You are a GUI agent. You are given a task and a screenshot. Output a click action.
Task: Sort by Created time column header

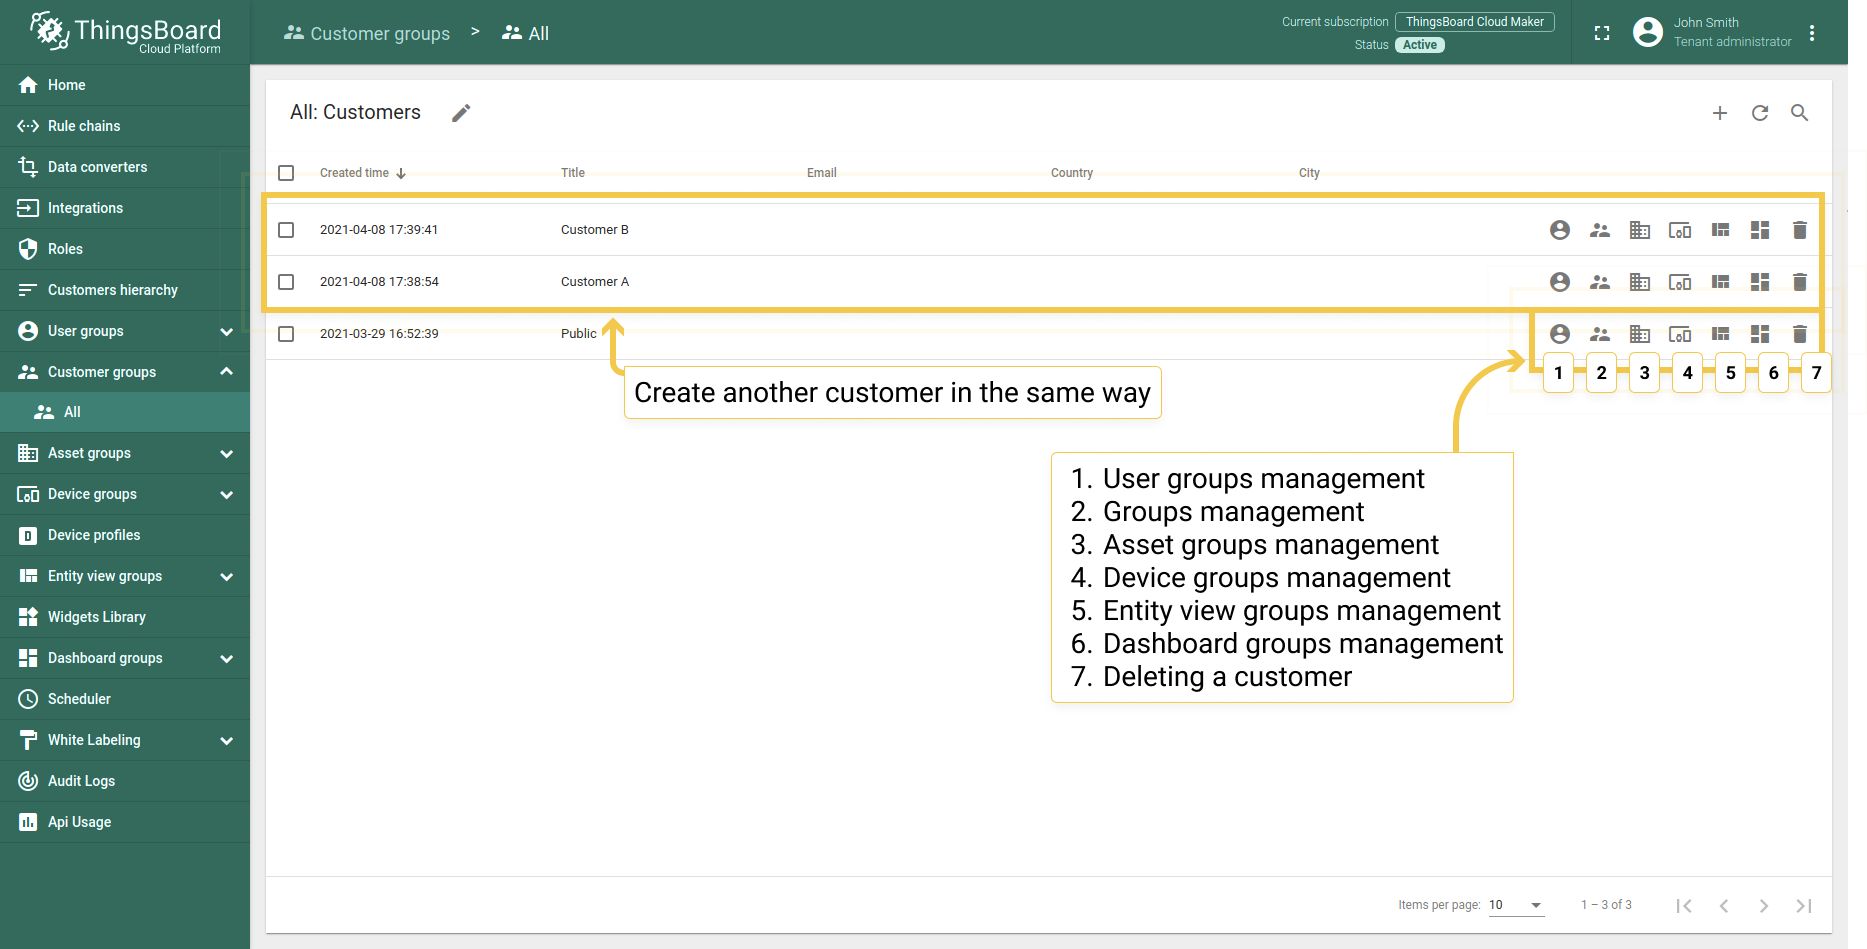(355, 173)
